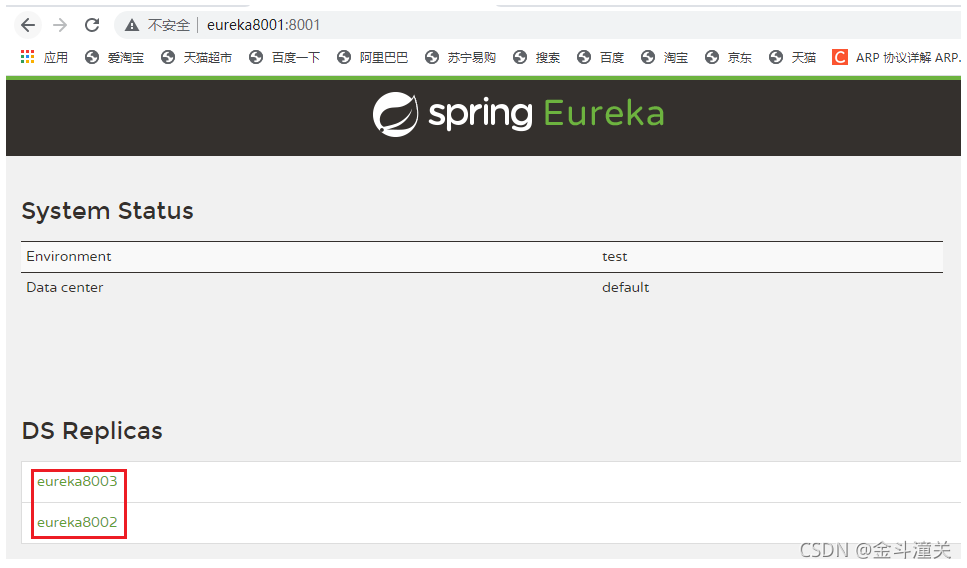Click the Spring leaf logo icon
This screenshot has height=568, width=967.
(395, 114)
